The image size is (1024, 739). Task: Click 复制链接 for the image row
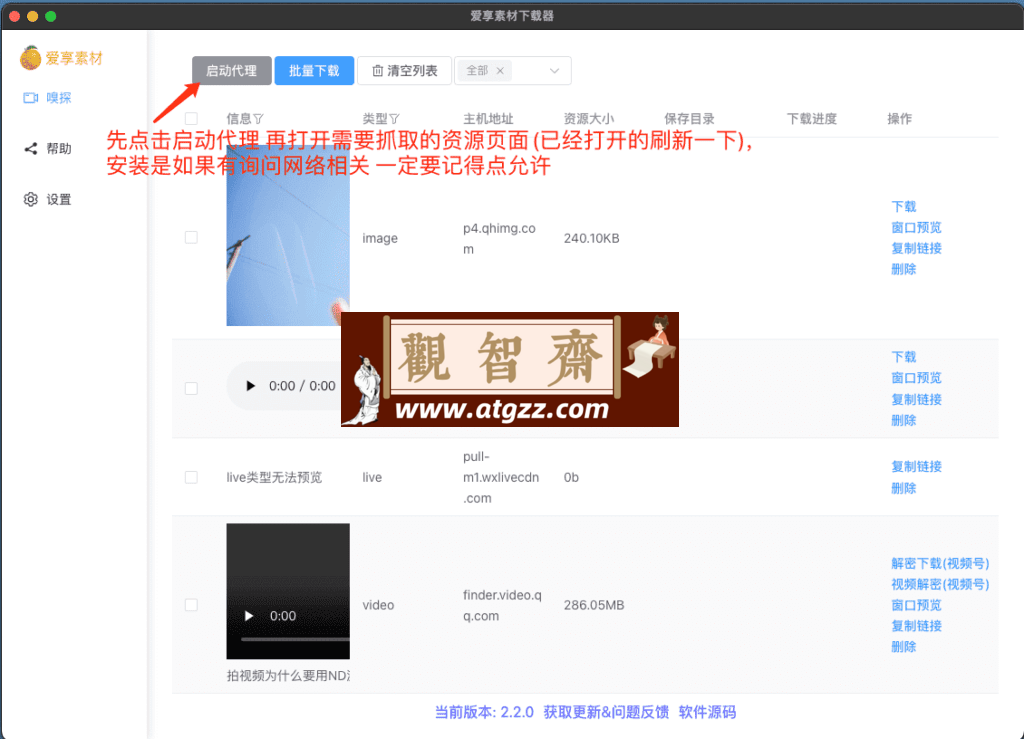point(916,248)
